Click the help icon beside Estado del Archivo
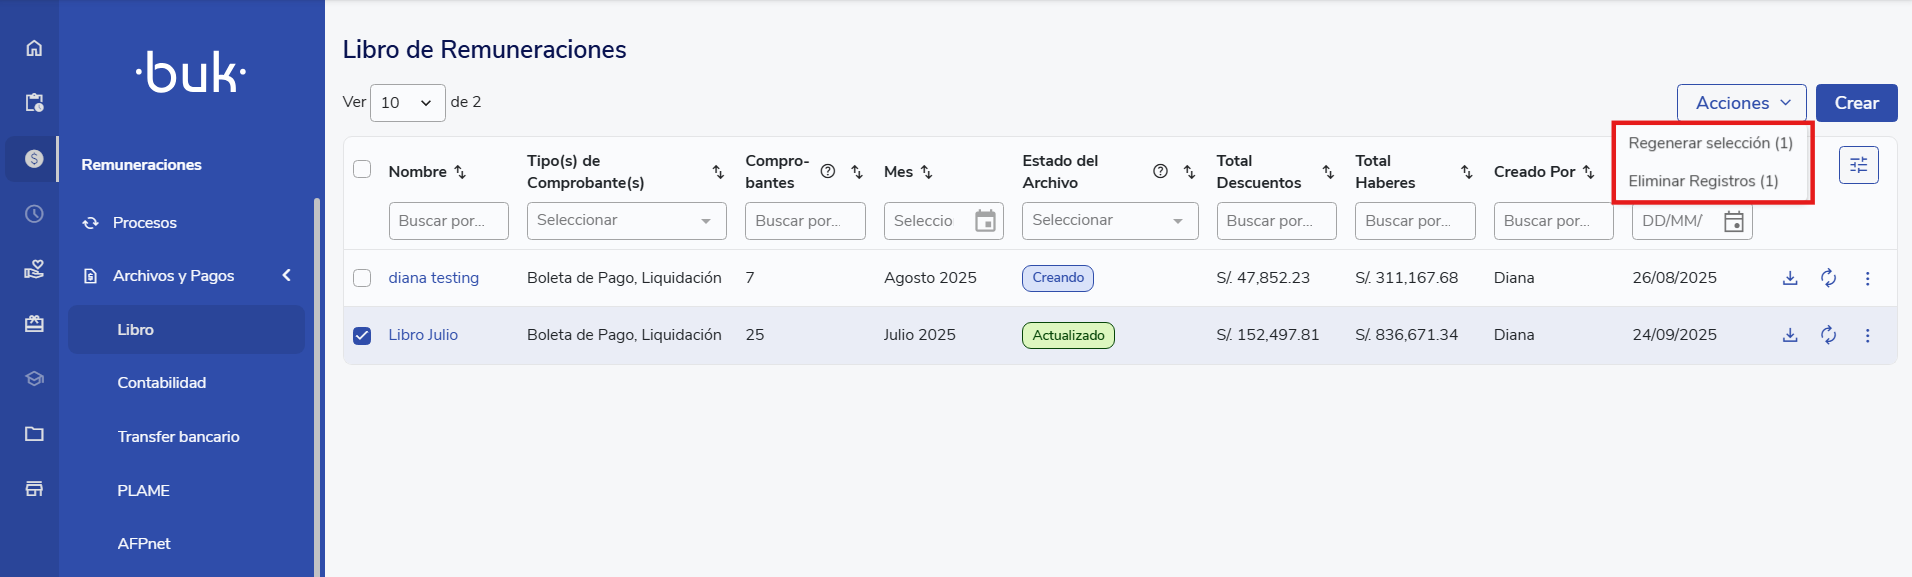The image size is (1912, 577). point(1160,171)
